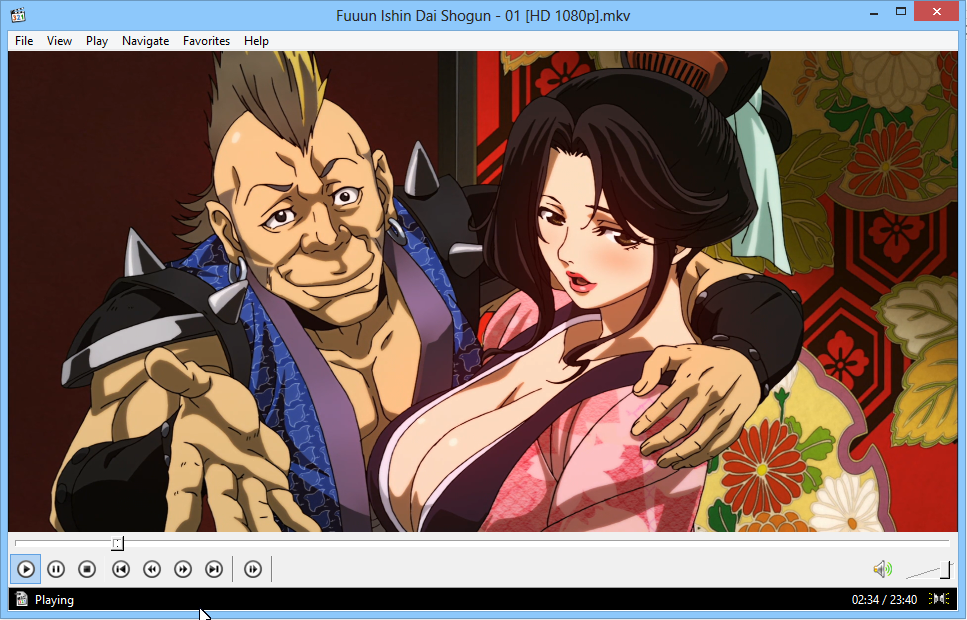Minimize the media player window
The width and height of the screenshot is (967, 620).
[873, 12]
